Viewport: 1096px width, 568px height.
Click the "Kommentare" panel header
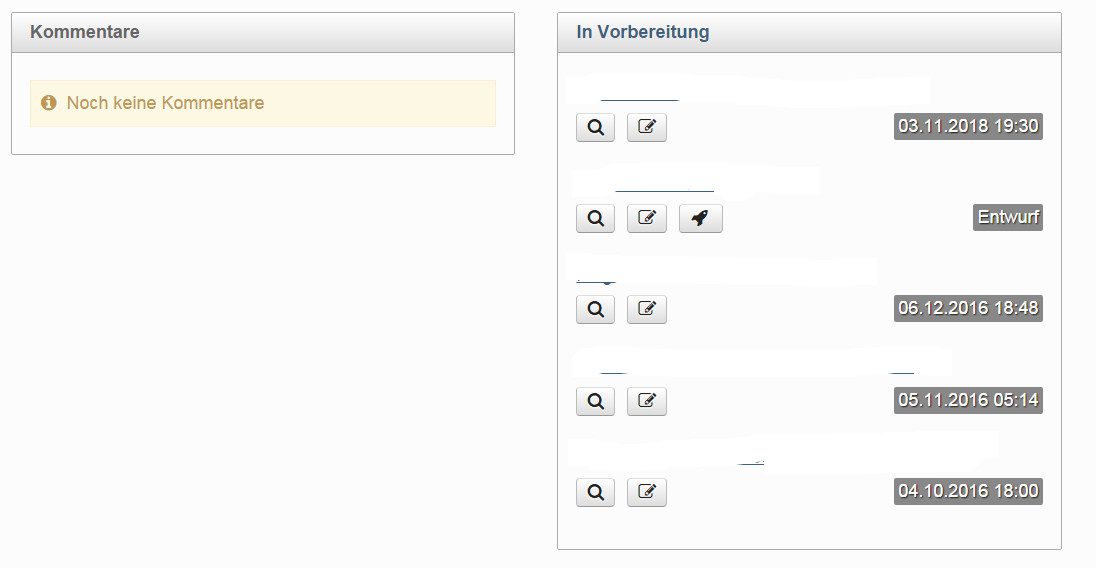coord(85,32)
